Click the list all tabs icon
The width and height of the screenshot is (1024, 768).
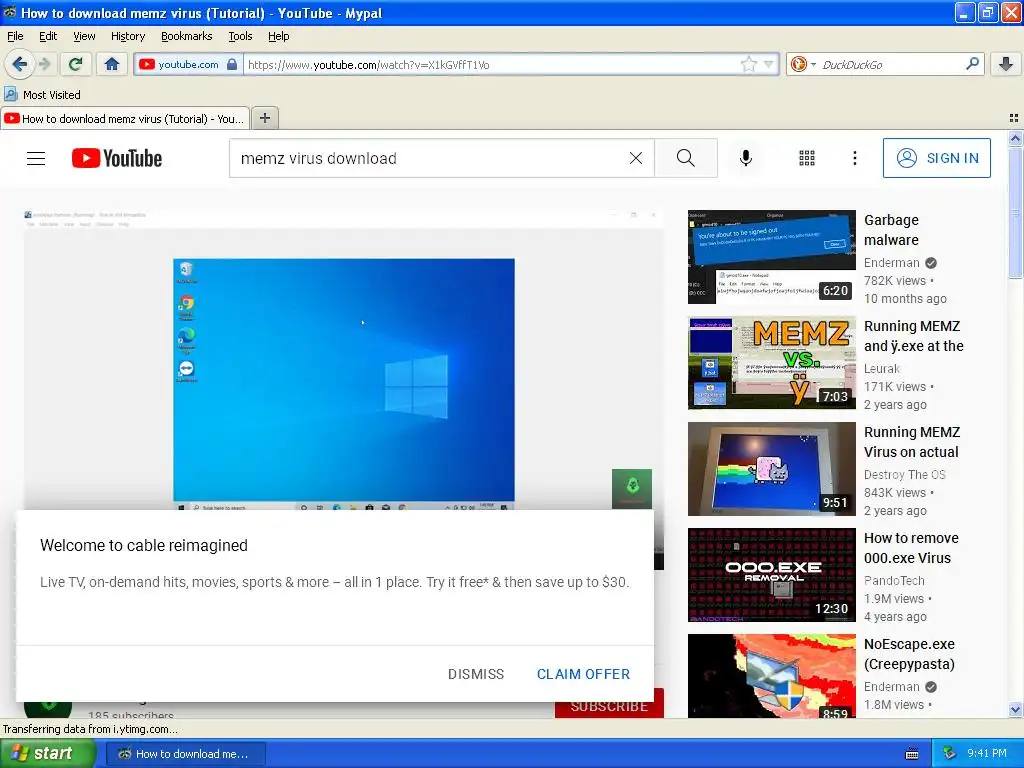[x=1014, y=118]
